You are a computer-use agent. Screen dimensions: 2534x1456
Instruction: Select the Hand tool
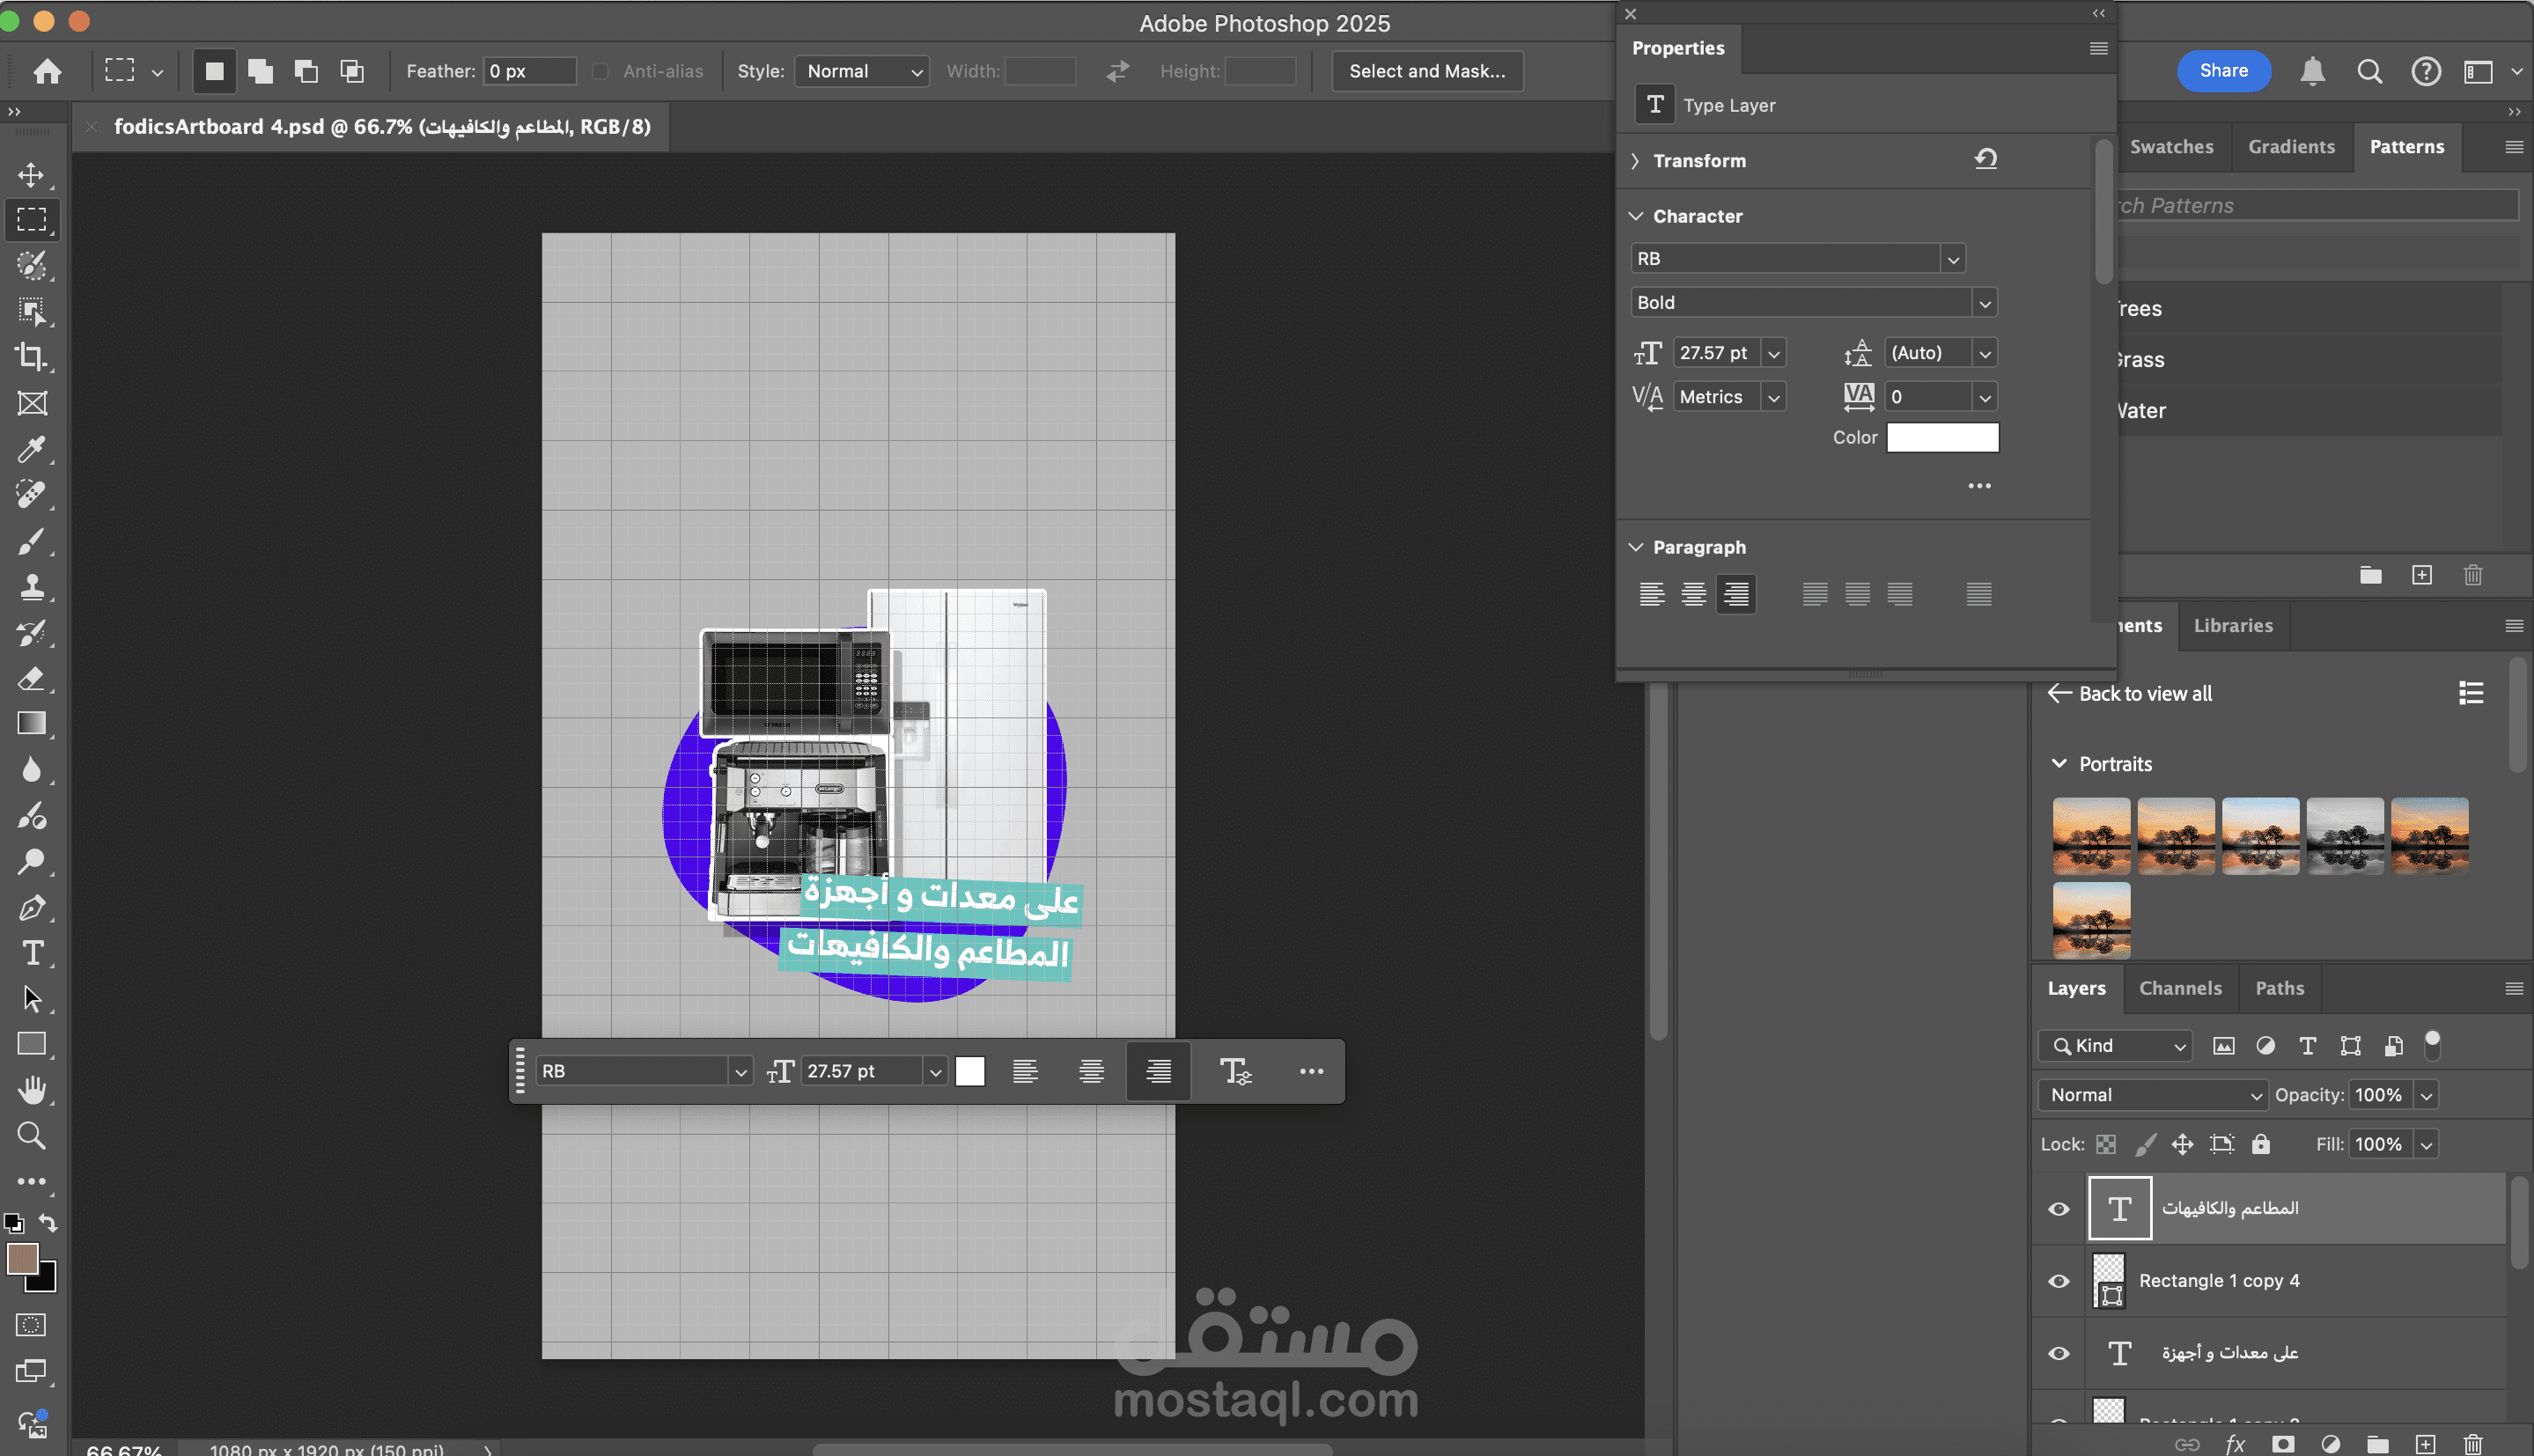pyautogui.click(x=32, y=1089)
